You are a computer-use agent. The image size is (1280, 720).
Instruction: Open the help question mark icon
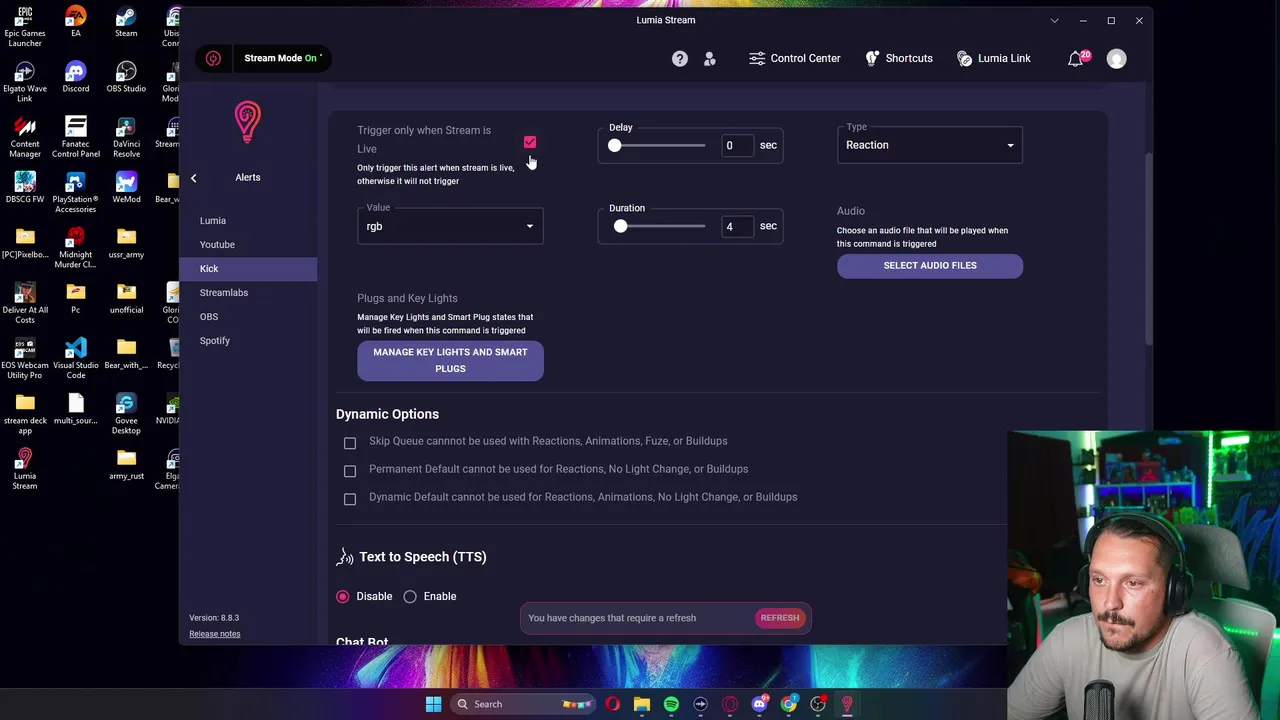pos(680,59)
